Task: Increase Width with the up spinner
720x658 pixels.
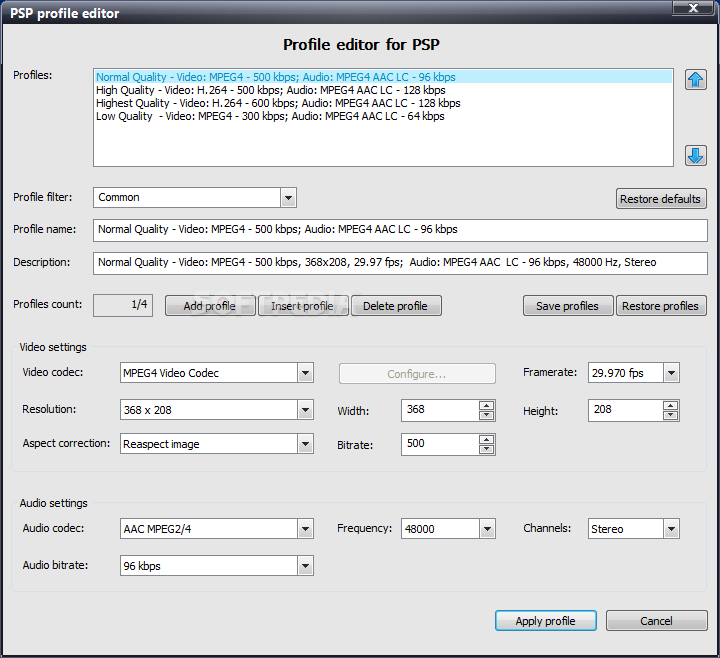Action: click(486, 405)
